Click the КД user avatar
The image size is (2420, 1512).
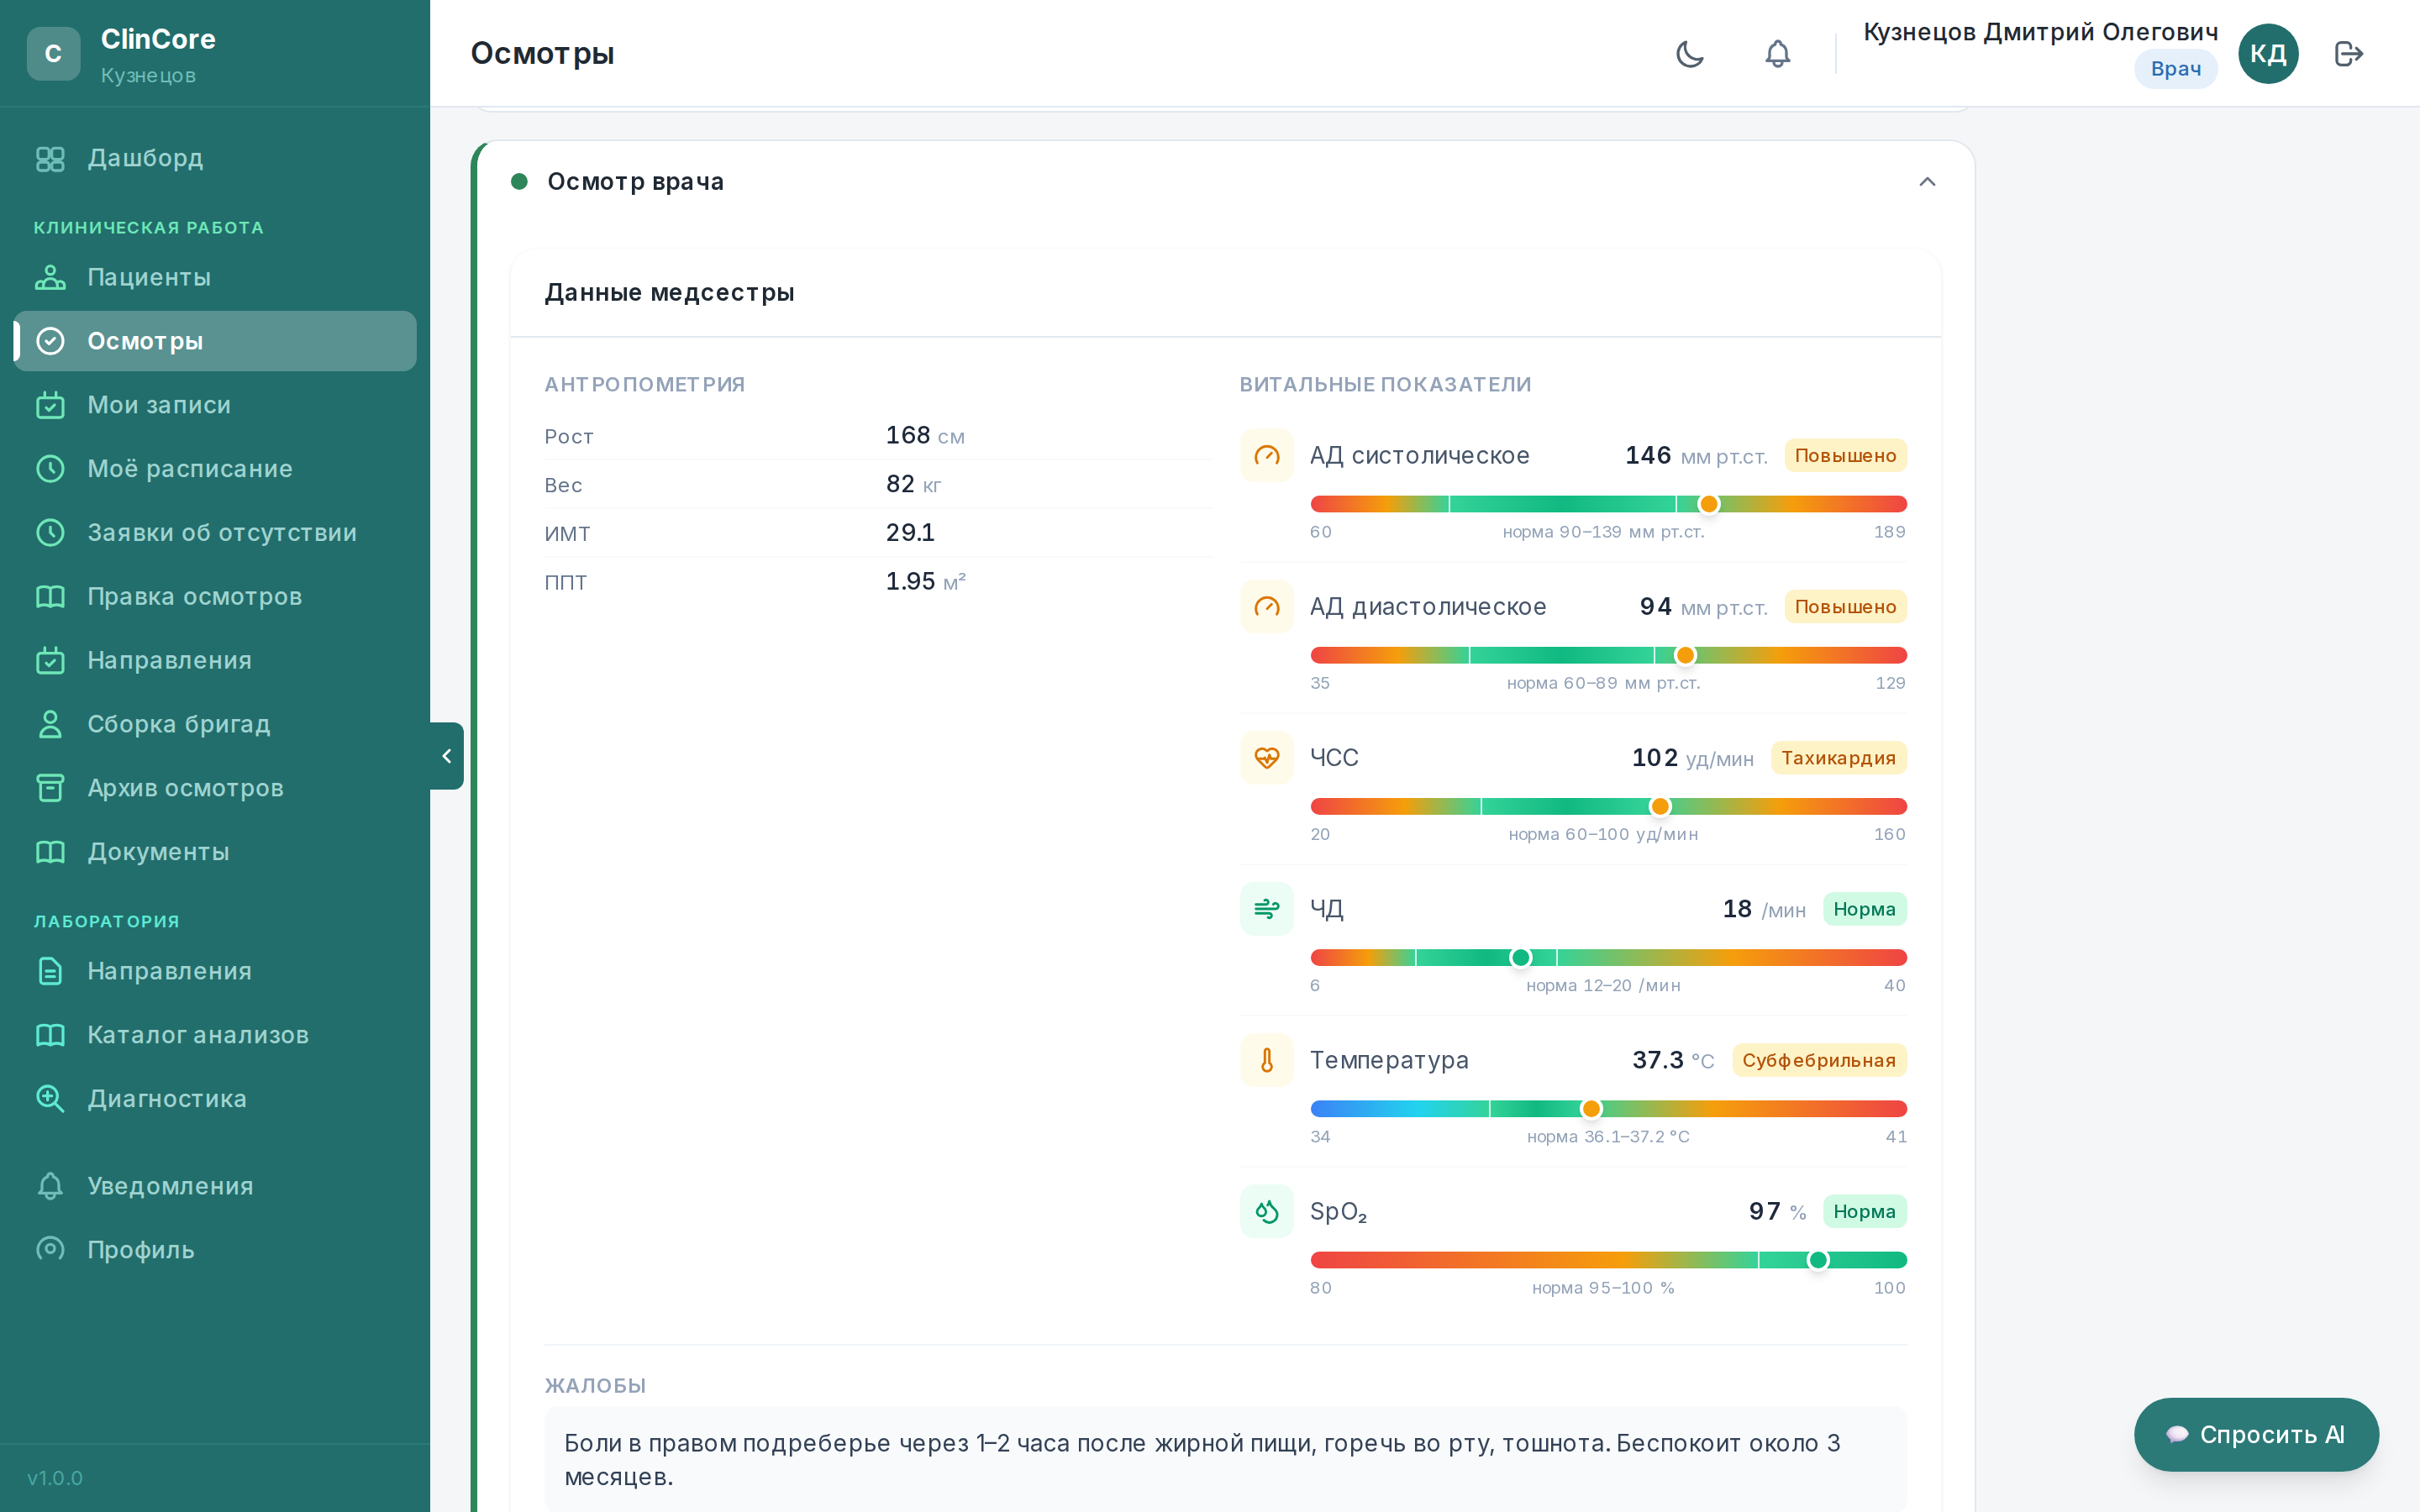tap(2267, 54)
